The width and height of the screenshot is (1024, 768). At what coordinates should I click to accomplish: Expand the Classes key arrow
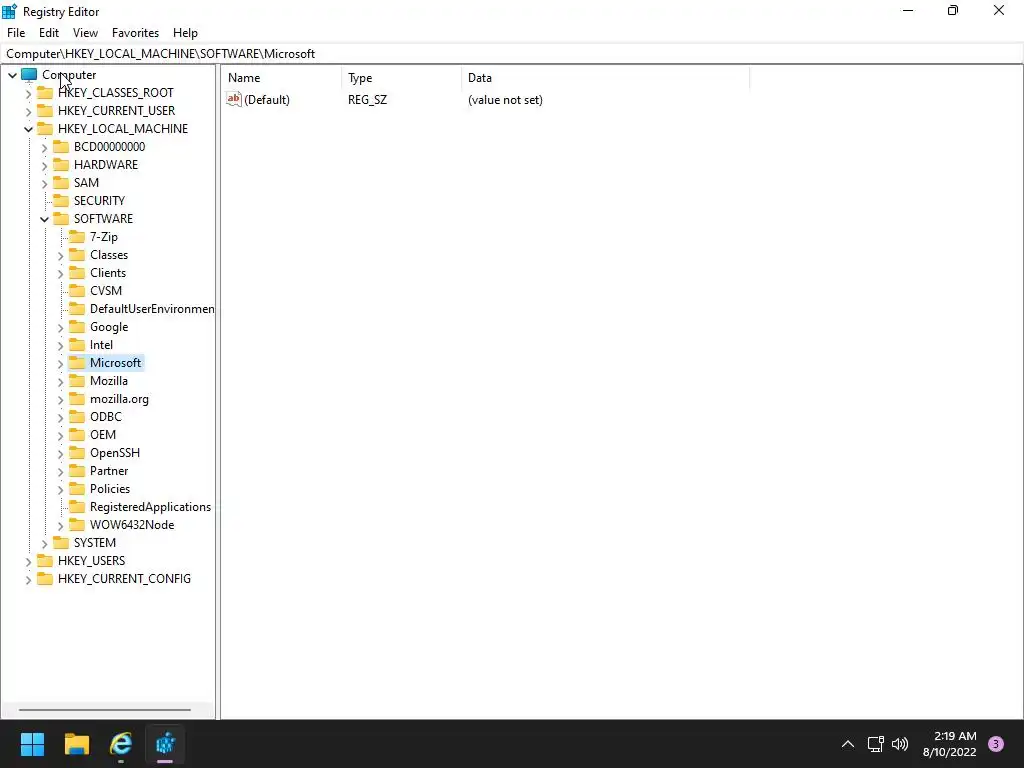pos(60,255)
